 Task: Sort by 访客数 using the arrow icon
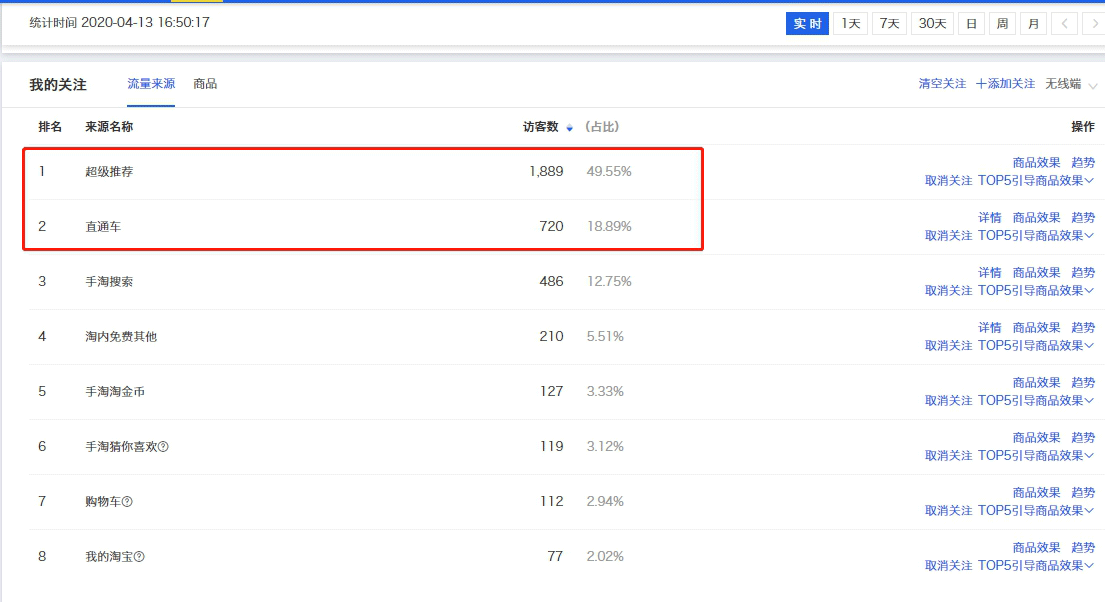[x=570, y=128]
